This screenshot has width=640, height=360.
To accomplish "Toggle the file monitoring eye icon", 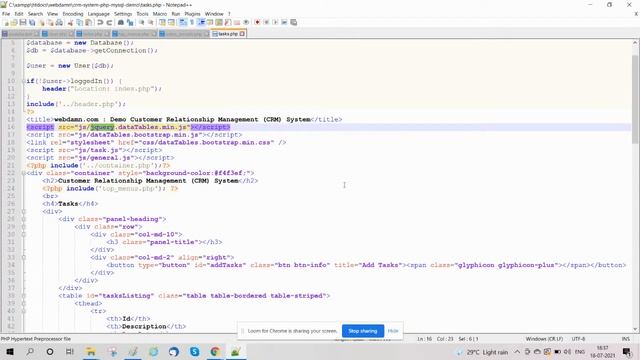I will tap(246, 22).
